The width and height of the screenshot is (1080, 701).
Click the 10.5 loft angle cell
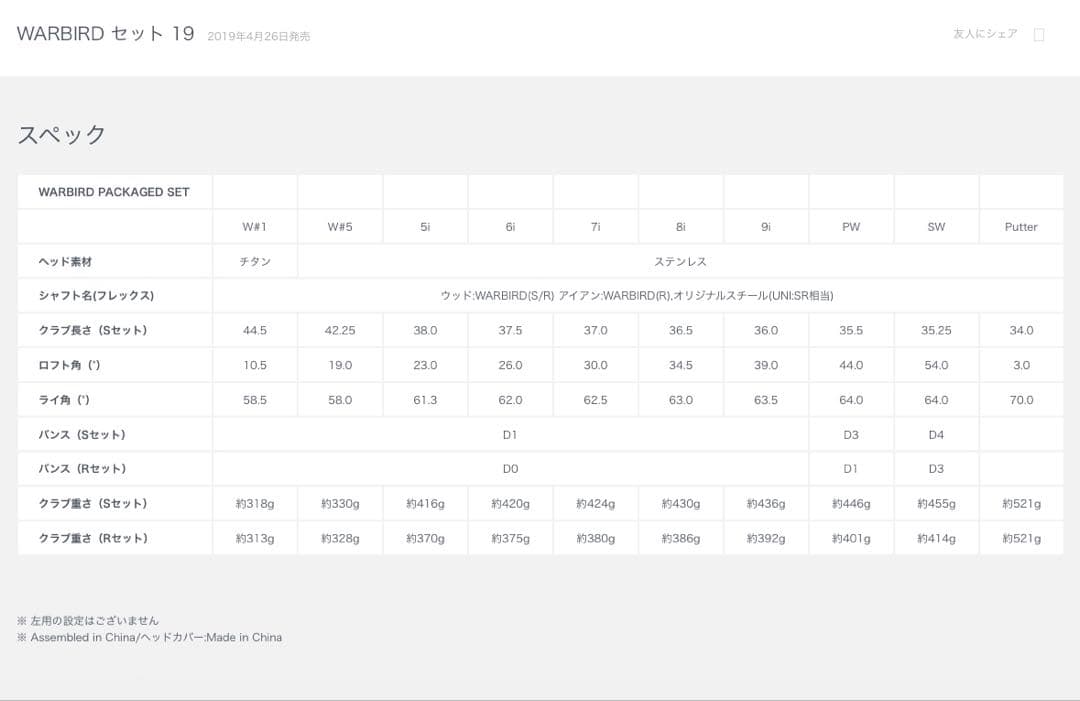pyautogui.click(x=255, y=365)
